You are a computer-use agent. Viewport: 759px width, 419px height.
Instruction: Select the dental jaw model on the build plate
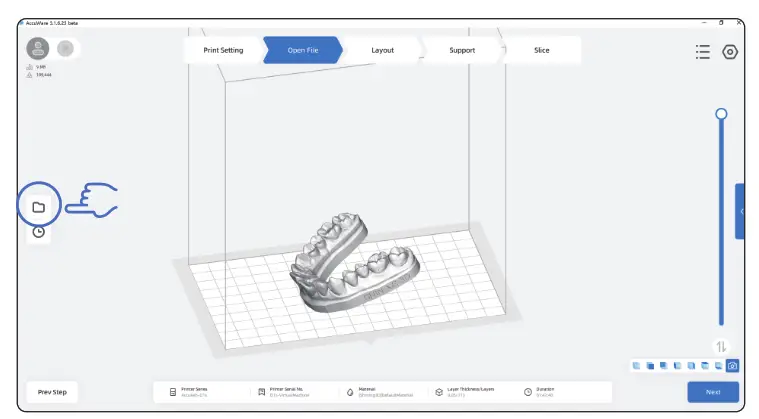point(354,264)
